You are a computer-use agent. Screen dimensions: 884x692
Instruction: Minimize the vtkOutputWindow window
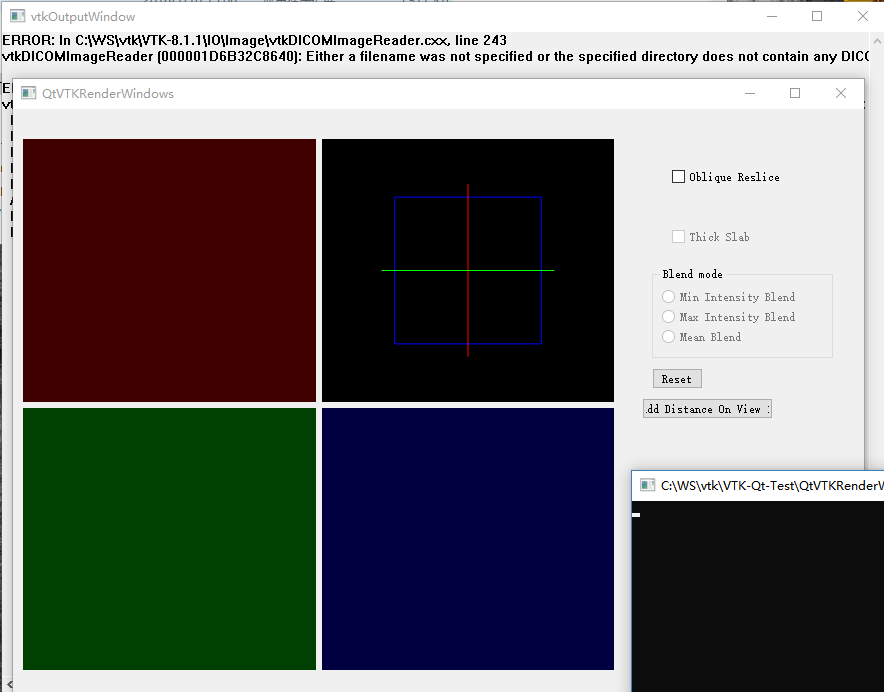pyautogui.click(x=771, y=16)
